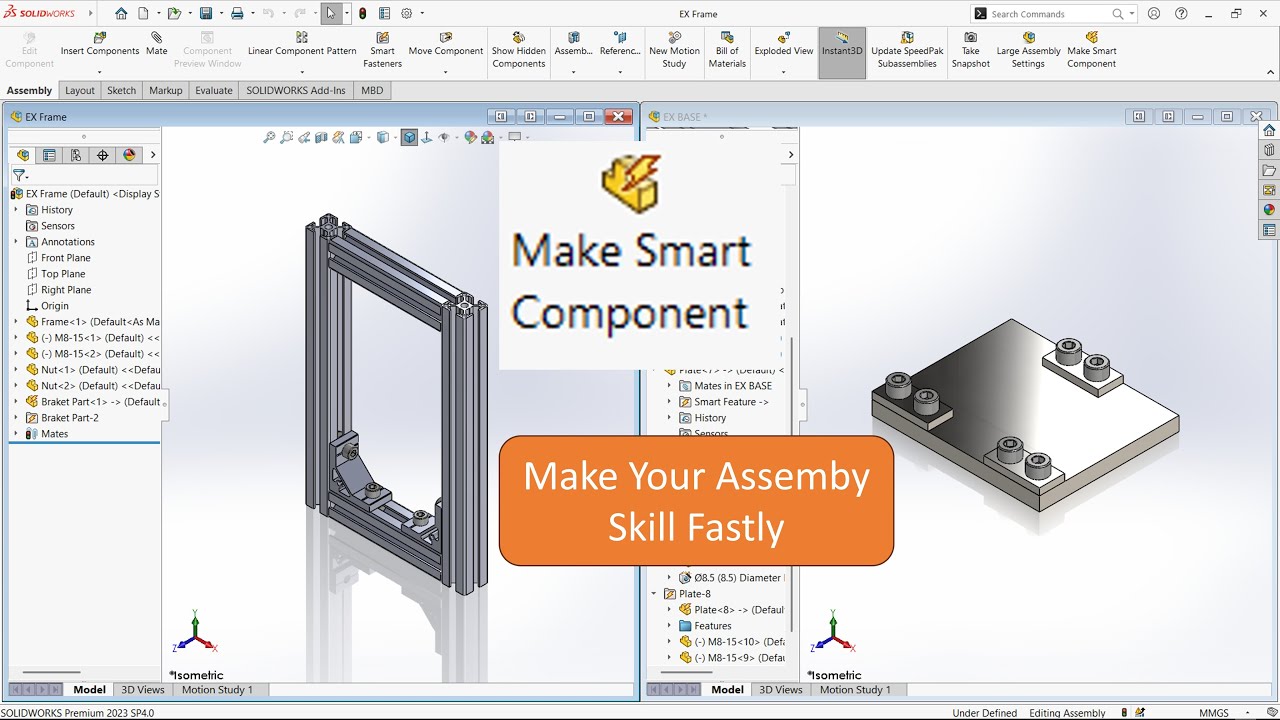Open Linear Component Pattern tool
The image size is (1280, 720).
(x=302, y=45)
